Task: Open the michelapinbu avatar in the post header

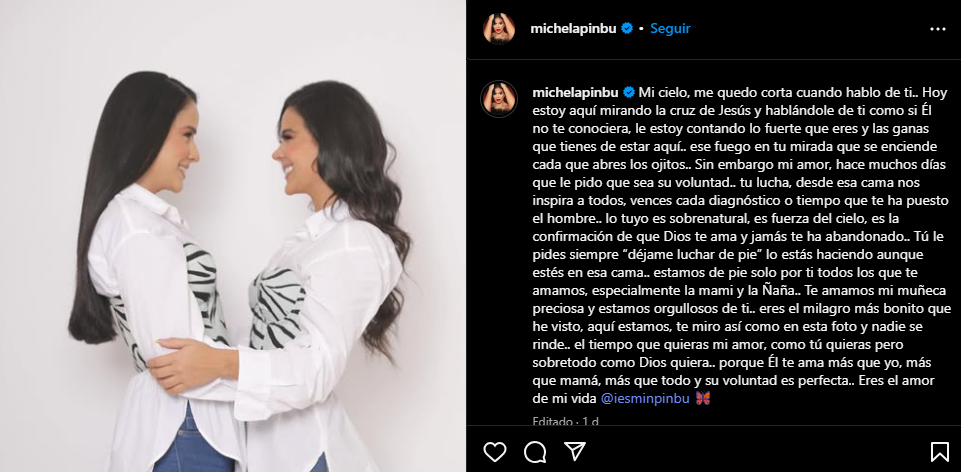Action: pyautogui.click(x=499, y=29)
